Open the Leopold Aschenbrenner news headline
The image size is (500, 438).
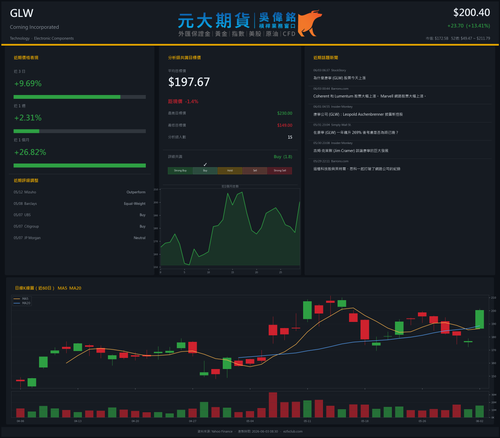[x=358, y=114]
